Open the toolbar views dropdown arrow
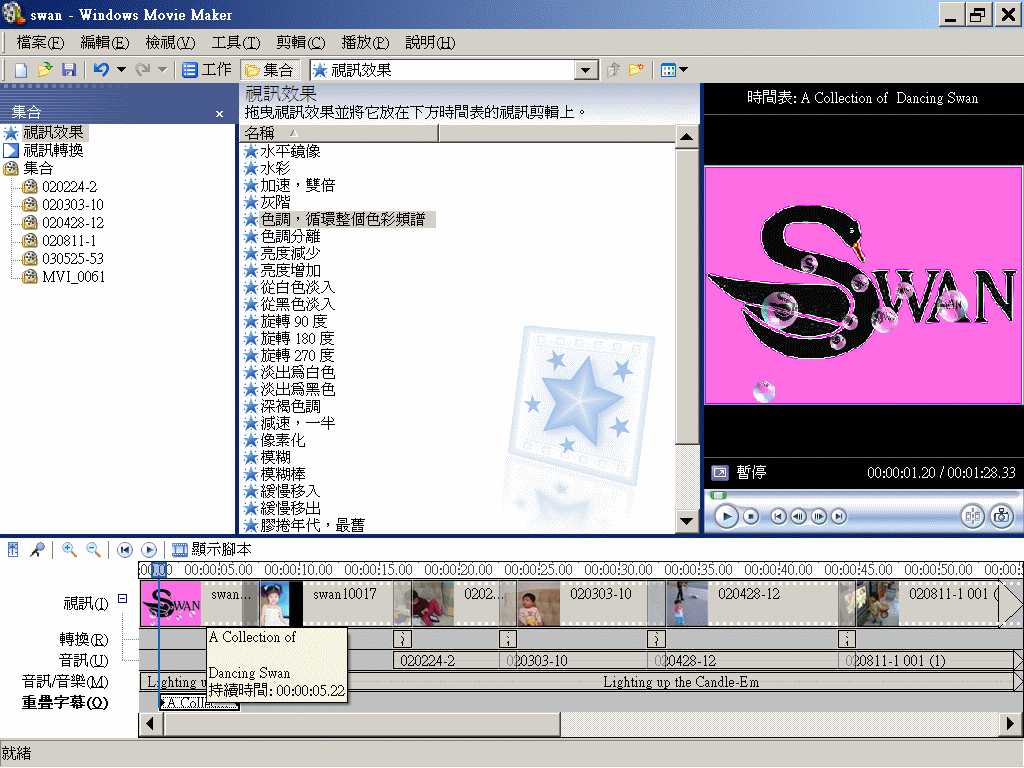 (685, 69)
